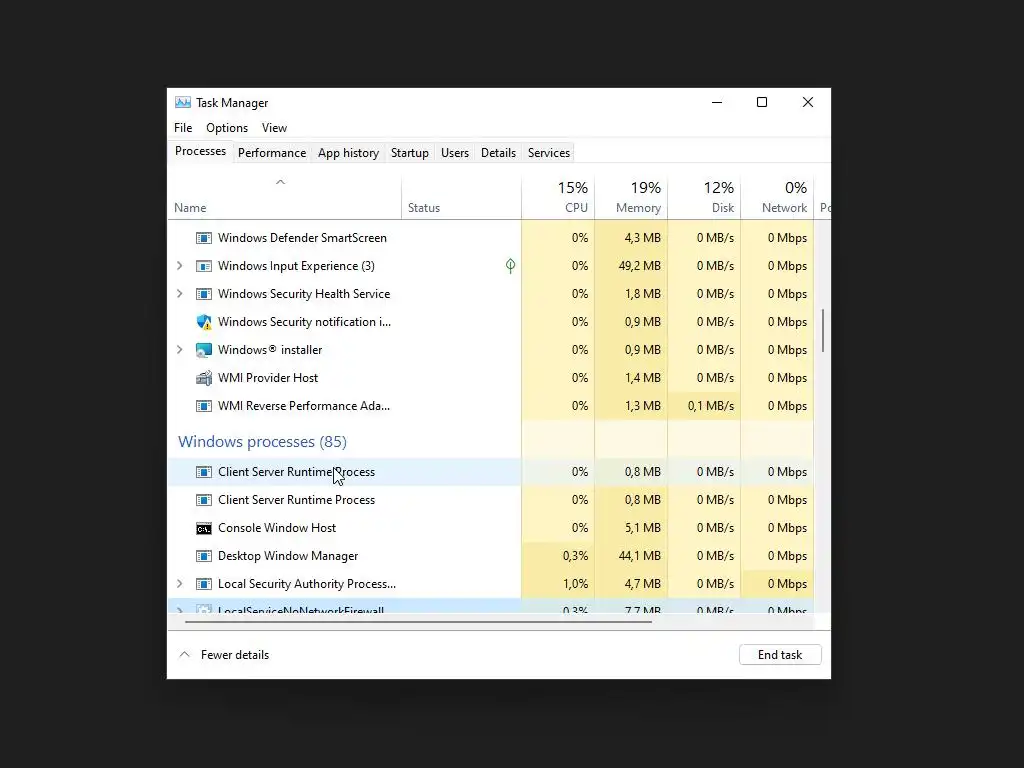Click the sort arrow above the Name column
This screenshot has height=768, width=1024.
281,182
